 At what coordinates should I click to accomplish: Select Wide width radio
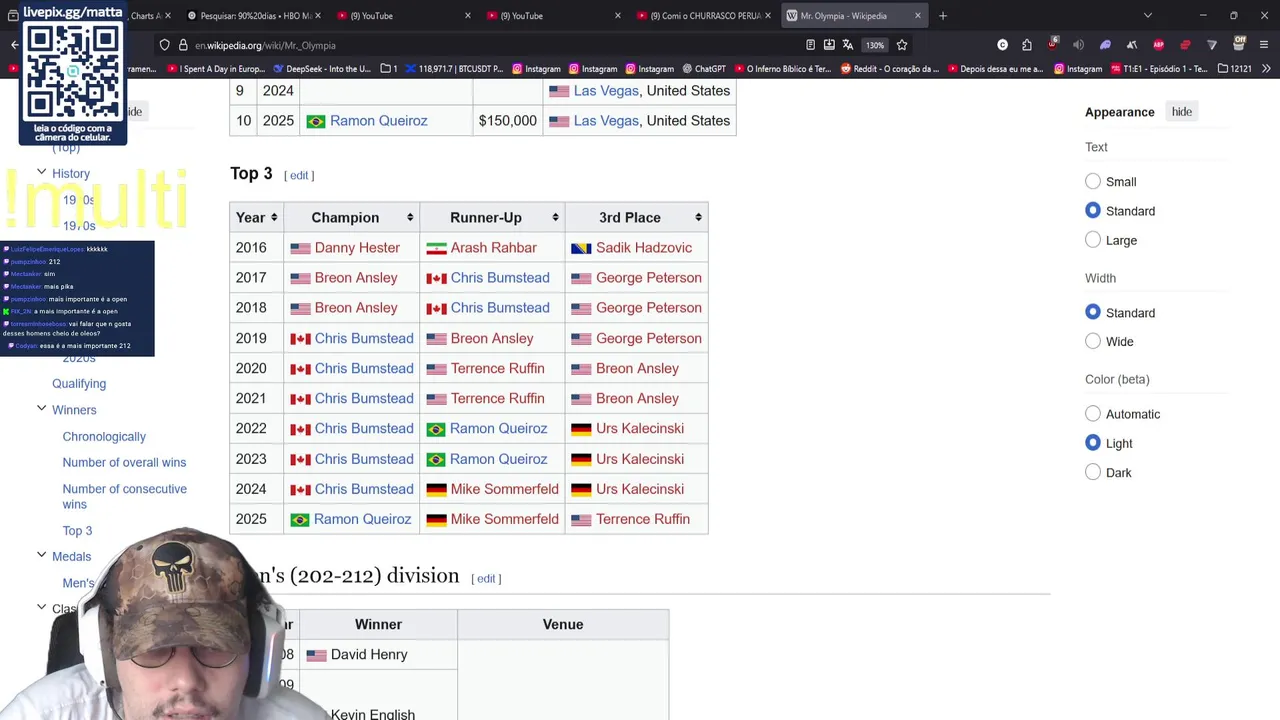pyautogui.click(x=1093, y=342)
